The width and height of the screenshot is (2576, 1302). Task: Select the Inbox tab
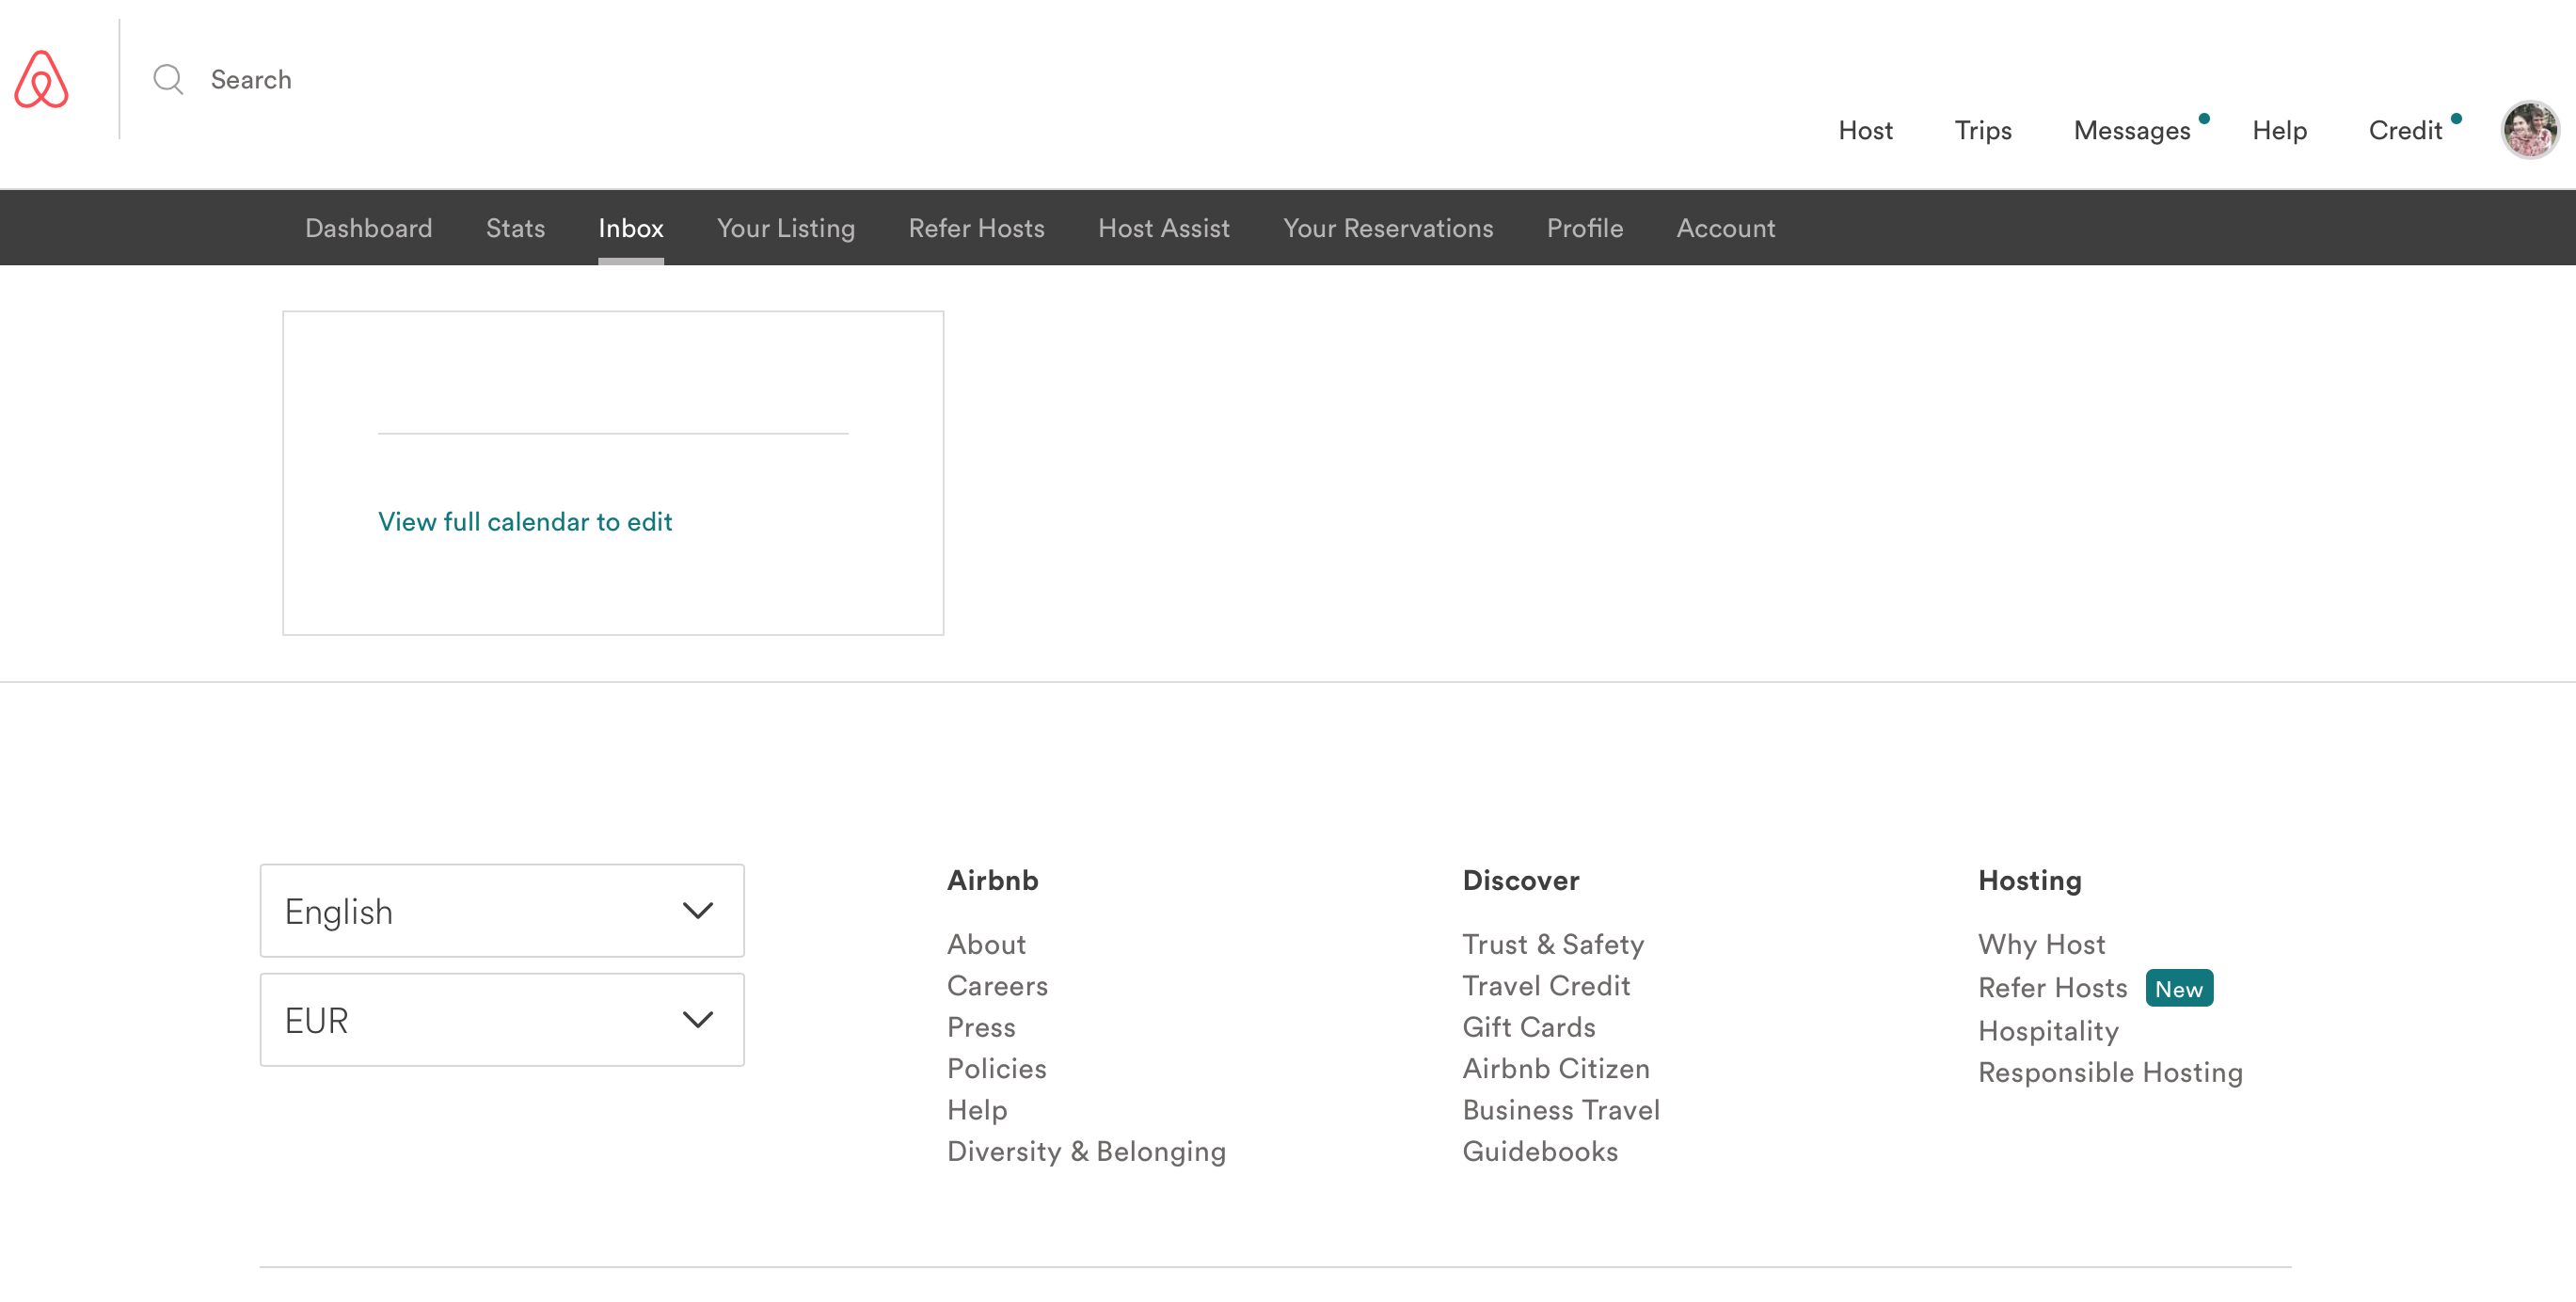click(x=631, y=228)
